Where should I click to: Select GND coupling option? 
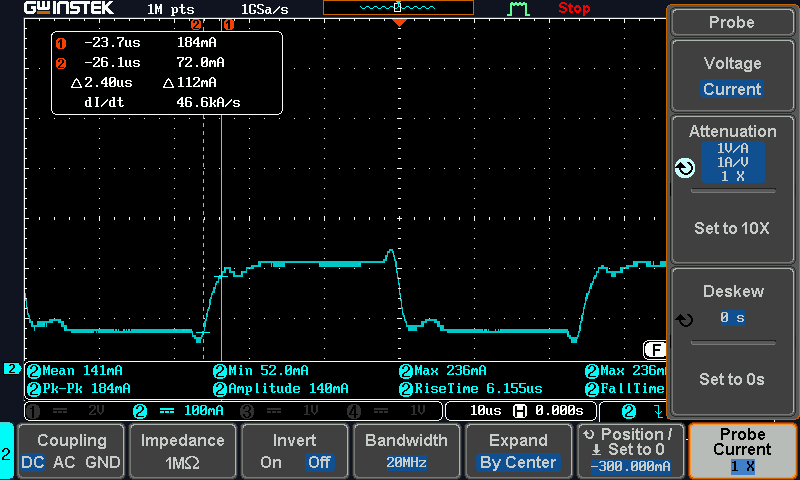click(102, 463)
